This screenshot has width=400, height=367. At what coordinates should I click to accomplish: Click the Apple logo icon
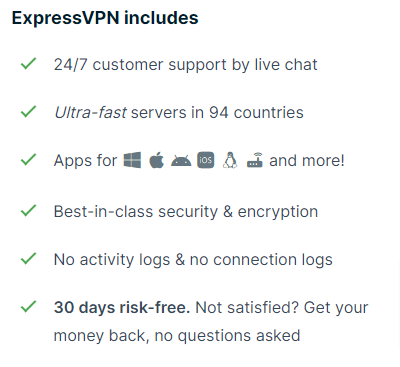[156, 160]
